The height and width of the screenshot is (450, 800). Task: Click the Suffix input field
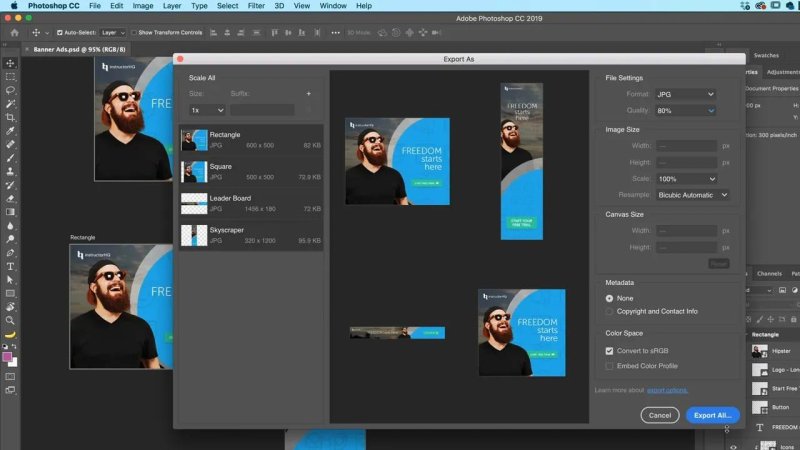pyautogui.click(x=262, y=110)
